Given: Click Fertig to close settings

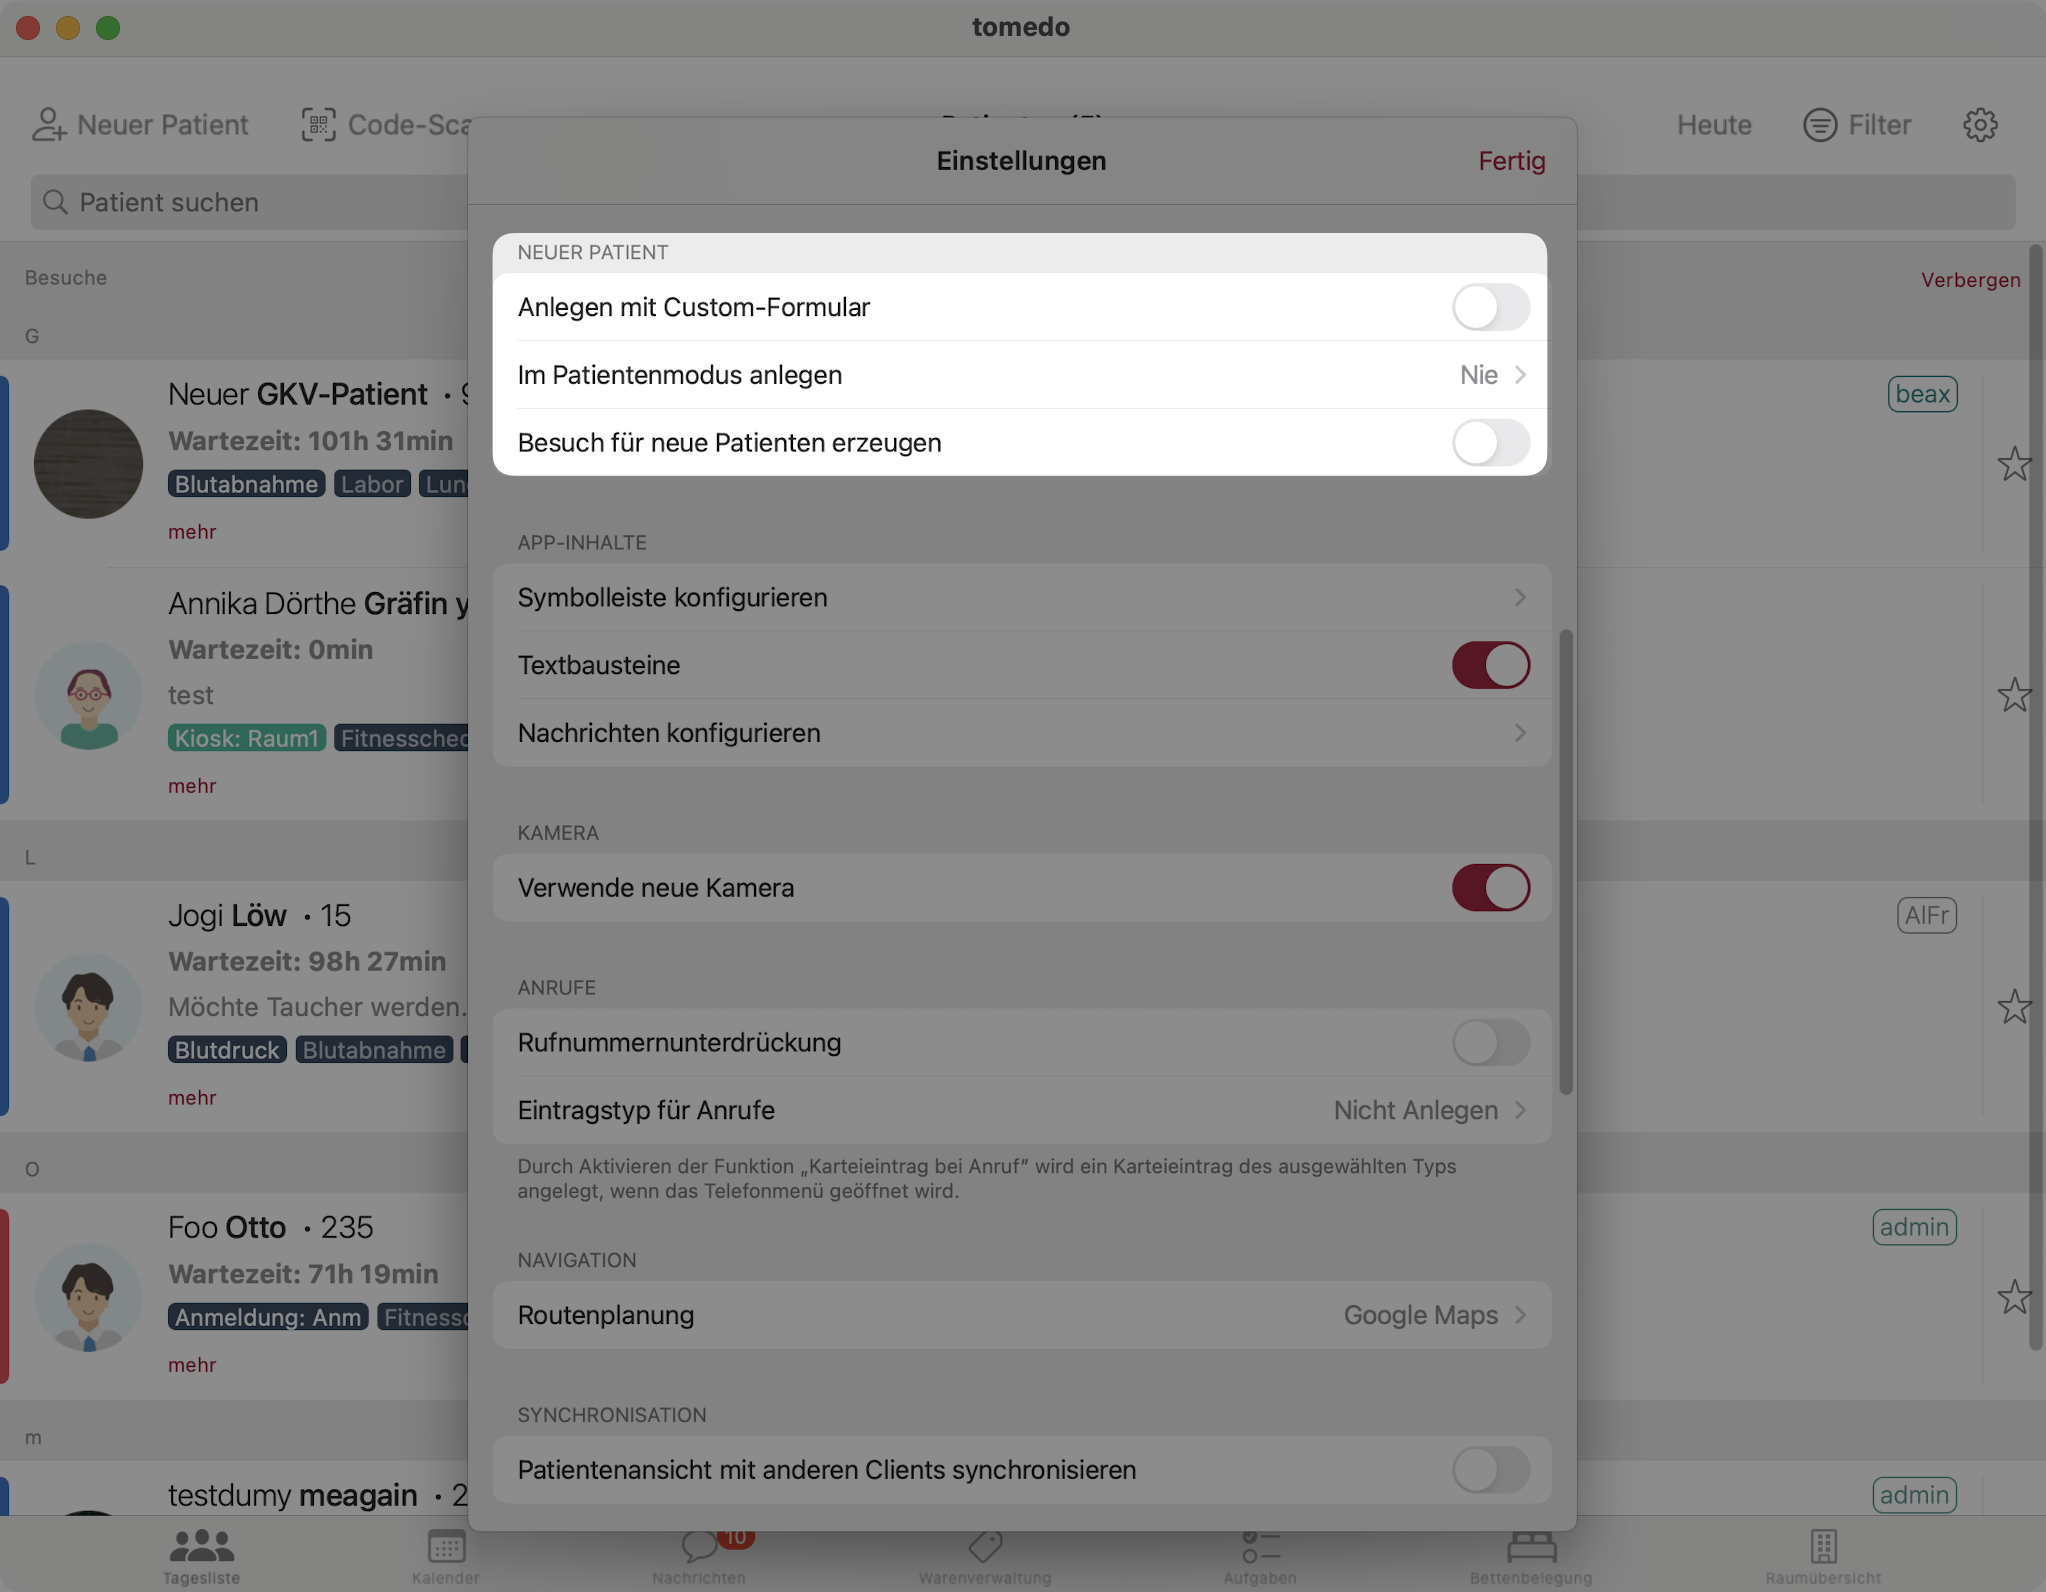Looking at the screenshot, I should tap(1511, 161).
